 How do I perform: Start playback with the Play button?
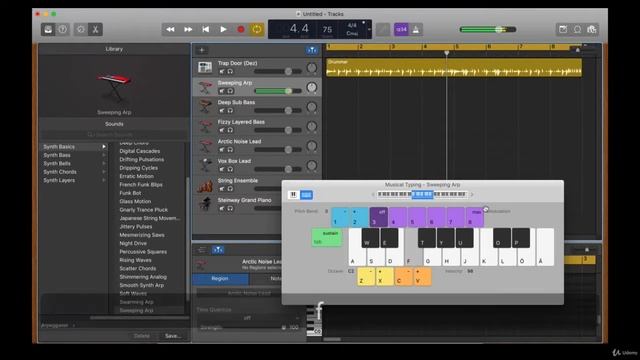point(223,29)
